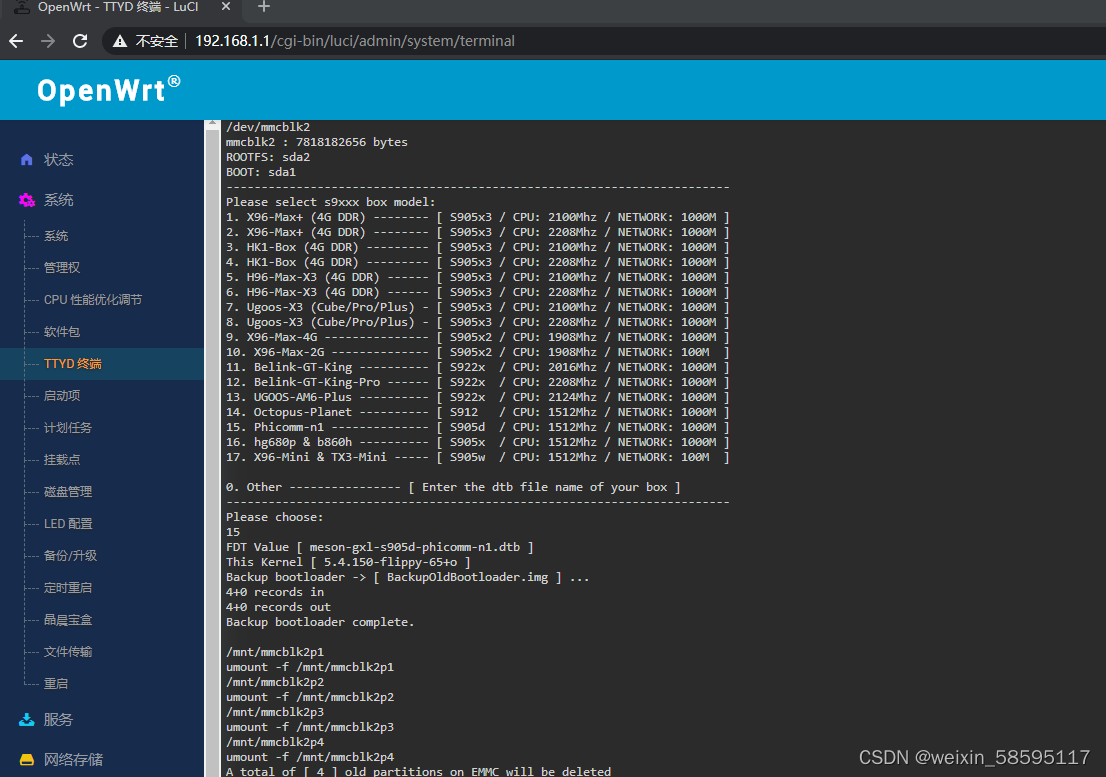The height and width of the screenshot is (777, 1106).
Task: Click the house icon next to 状态
Action: click(x=27, y=159)
